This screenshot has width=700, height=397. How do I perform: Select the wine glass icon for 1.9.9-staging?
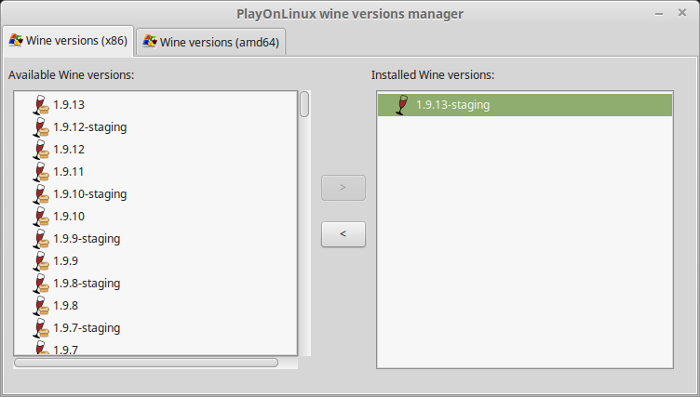(x=41, y=239)
